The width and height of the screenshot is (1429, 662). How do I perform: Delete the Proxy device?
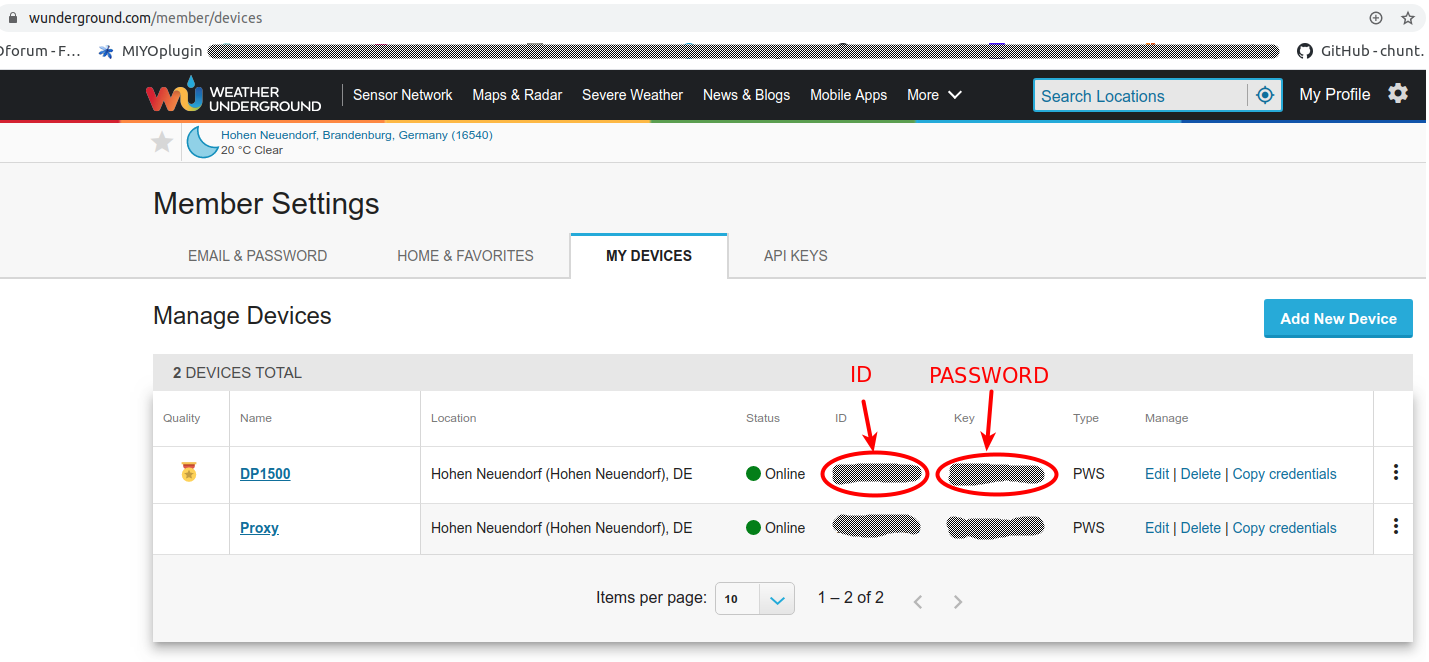pos(1201,528)
